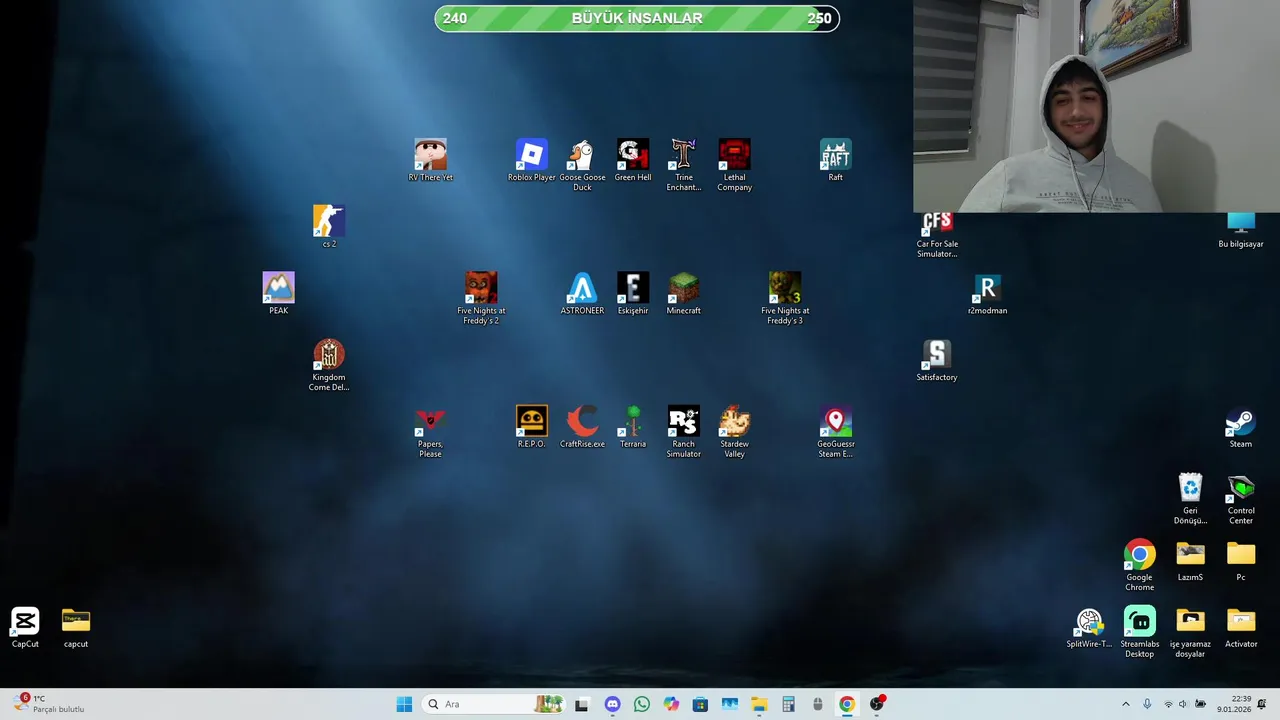Expand the hidden system tray icons
Image resolution: width=1280 pixels, height=720 pixels.
(x=1126, y=704)
